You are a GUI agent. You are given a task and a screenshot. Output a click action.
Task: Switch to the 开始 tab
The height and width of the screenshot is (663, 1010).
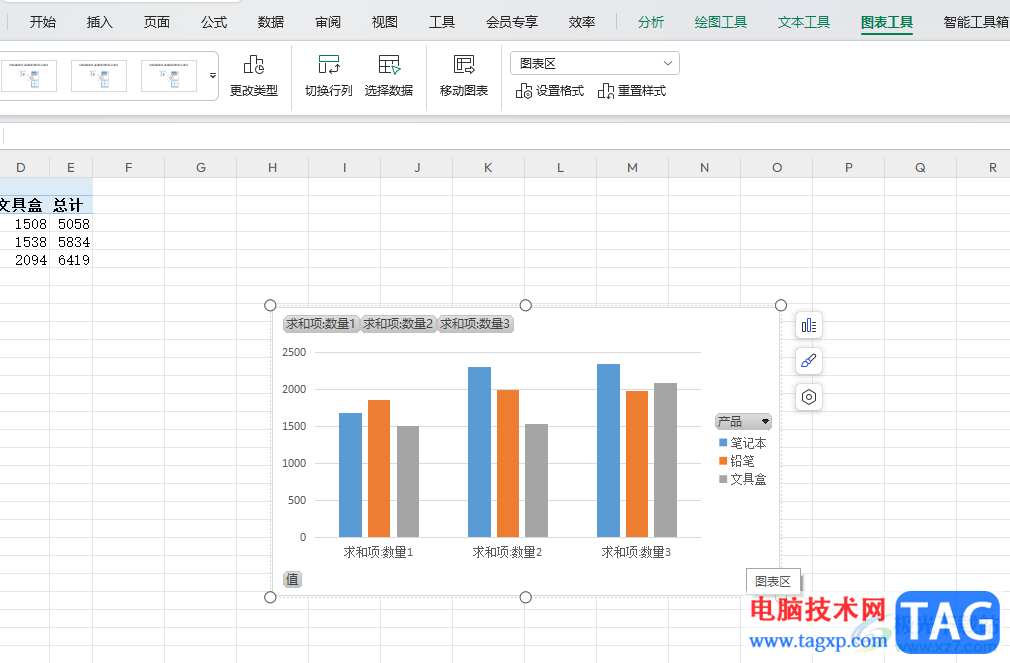coord(43,22)
